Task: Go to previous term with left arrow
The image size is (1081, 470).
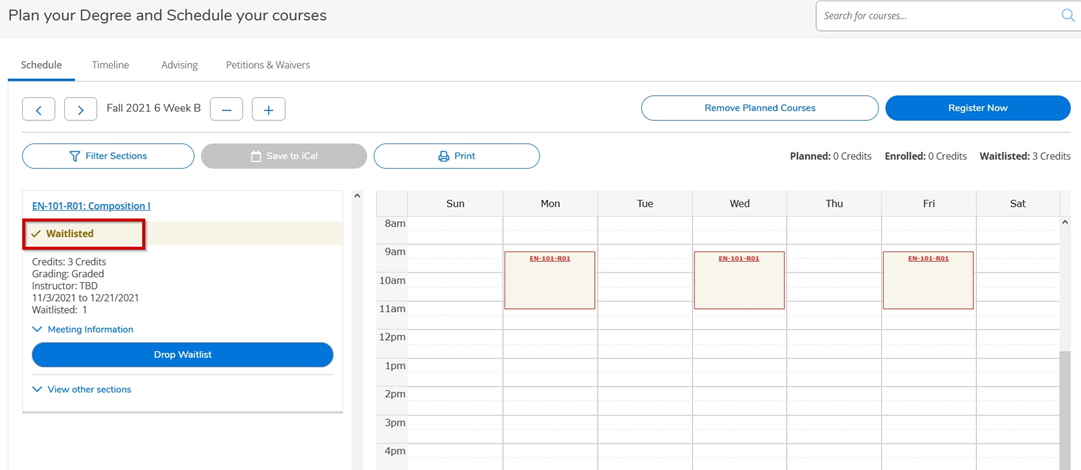Action: pos(40,109)
